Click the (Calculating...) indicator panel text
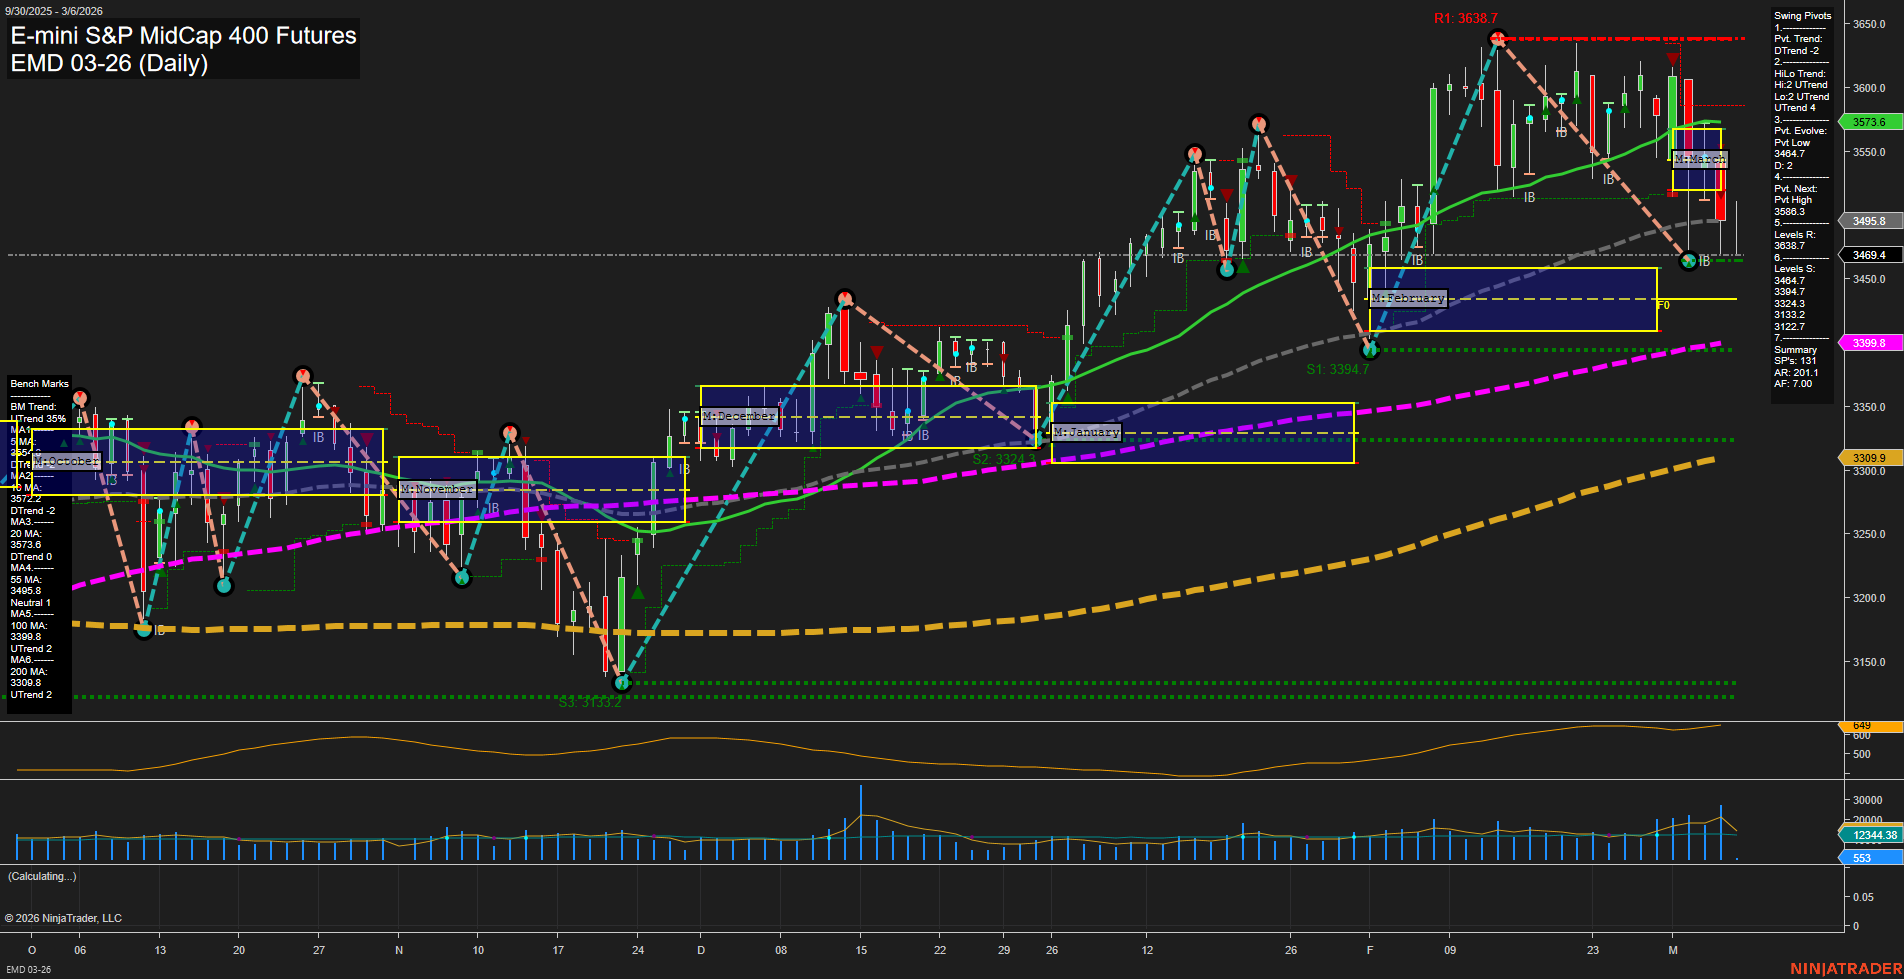The image size is (1904, 979). [44, 876]
